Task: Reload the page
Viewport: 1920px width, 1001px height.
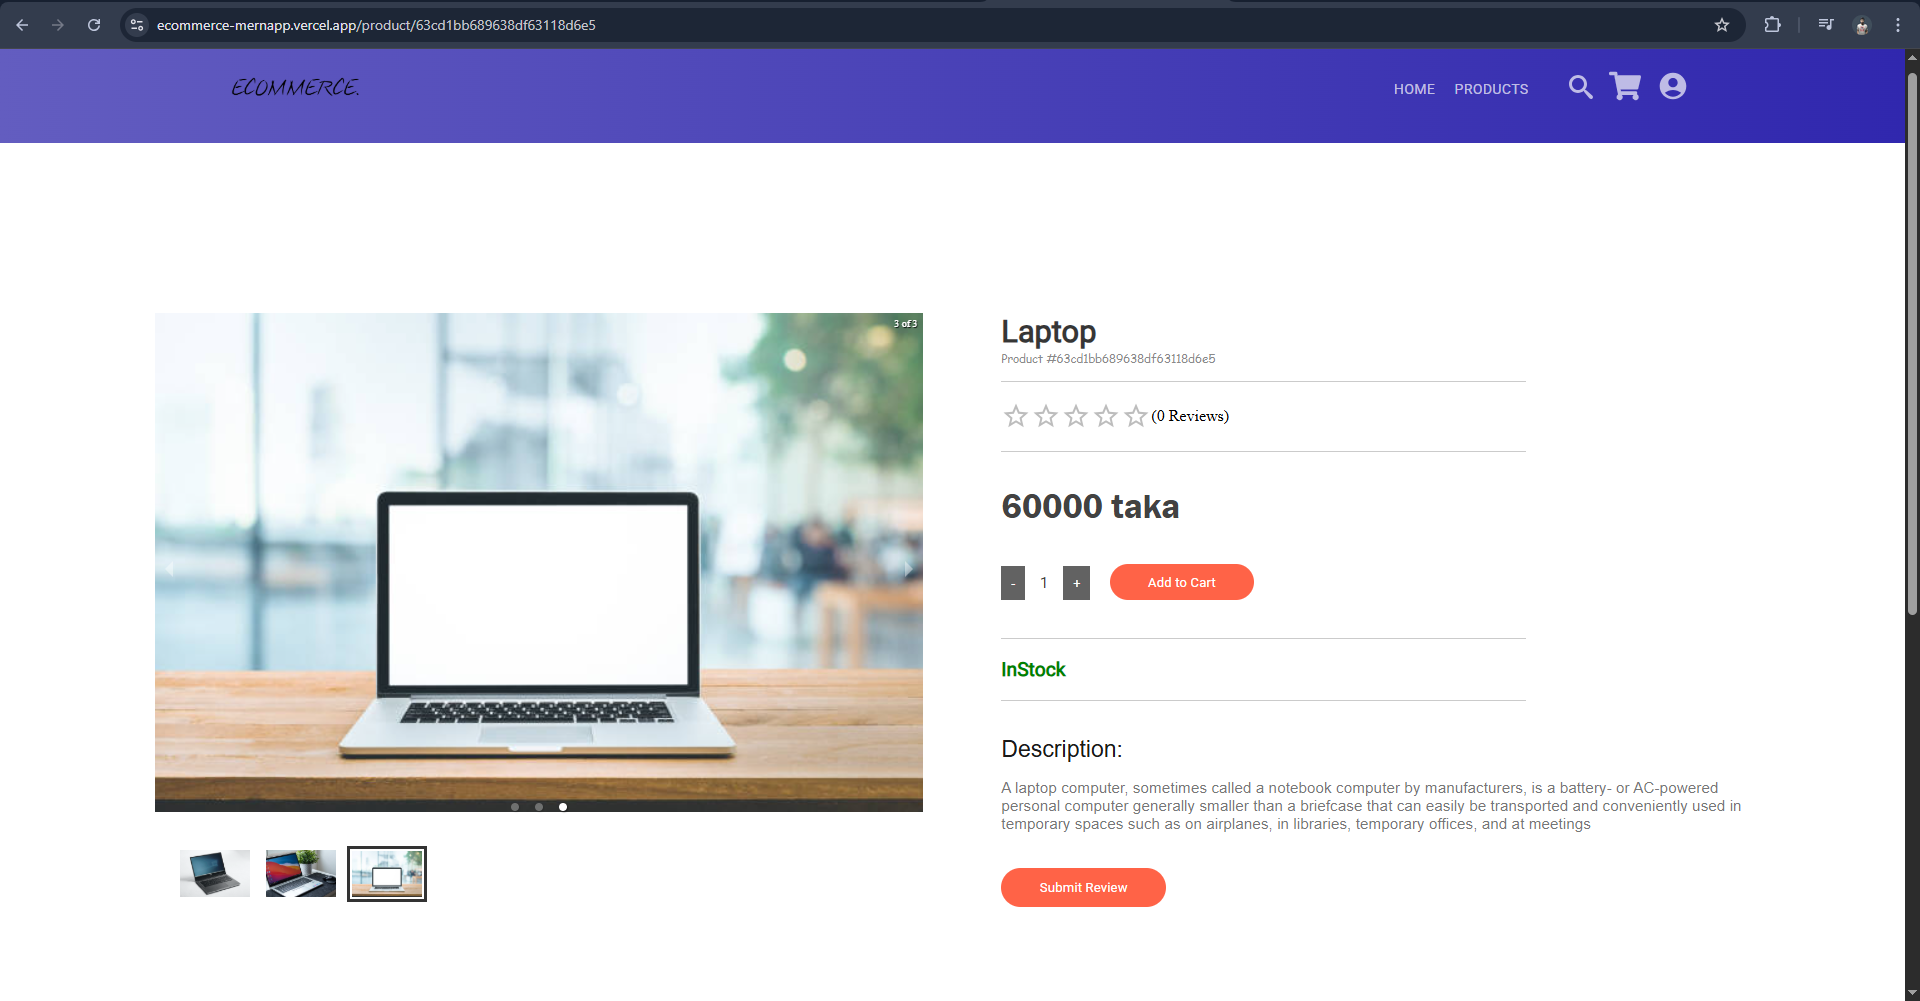Action: 94,25
